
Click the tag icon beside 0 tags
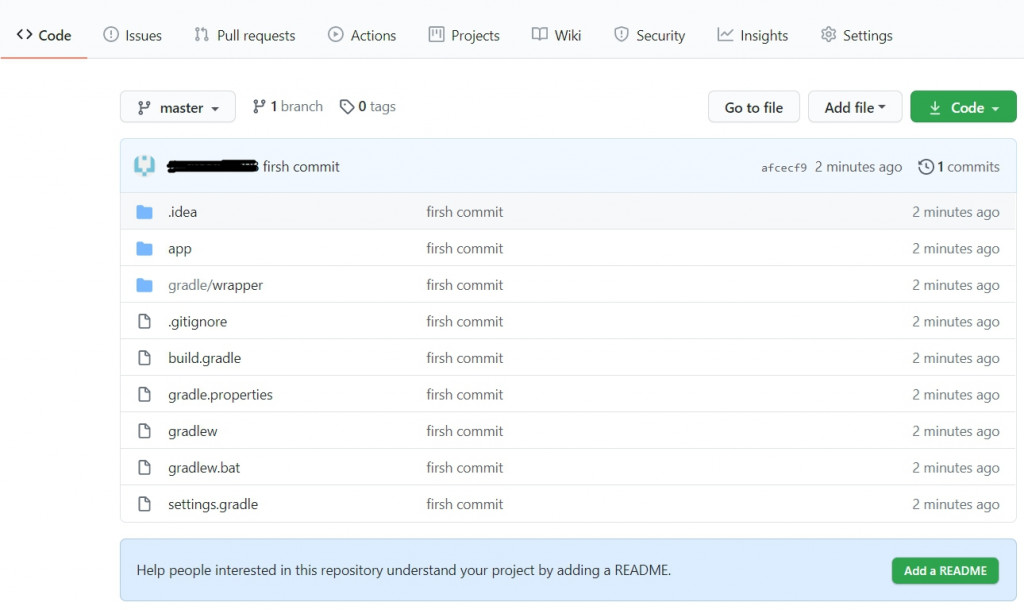point(347,106)
